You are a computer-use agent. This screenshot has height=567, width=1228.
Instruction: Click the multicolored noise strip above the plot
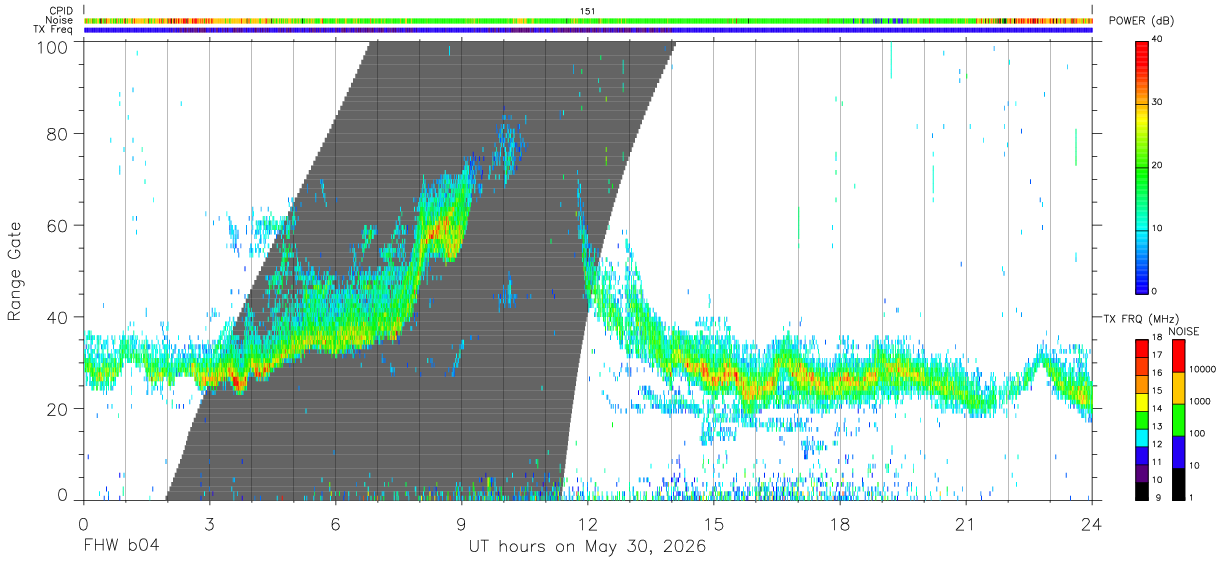tap(588, 20)
